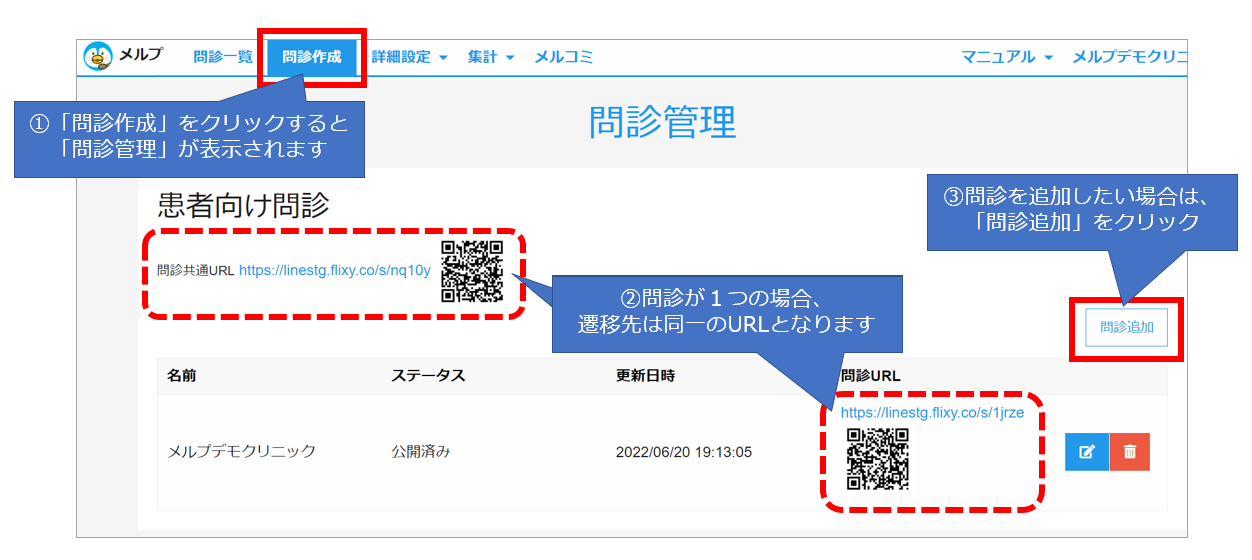The height and width of the screenshot is (560, 1252).
Task: Expand the 集計 dropdown menu
Action: click(x=491, y=57)
